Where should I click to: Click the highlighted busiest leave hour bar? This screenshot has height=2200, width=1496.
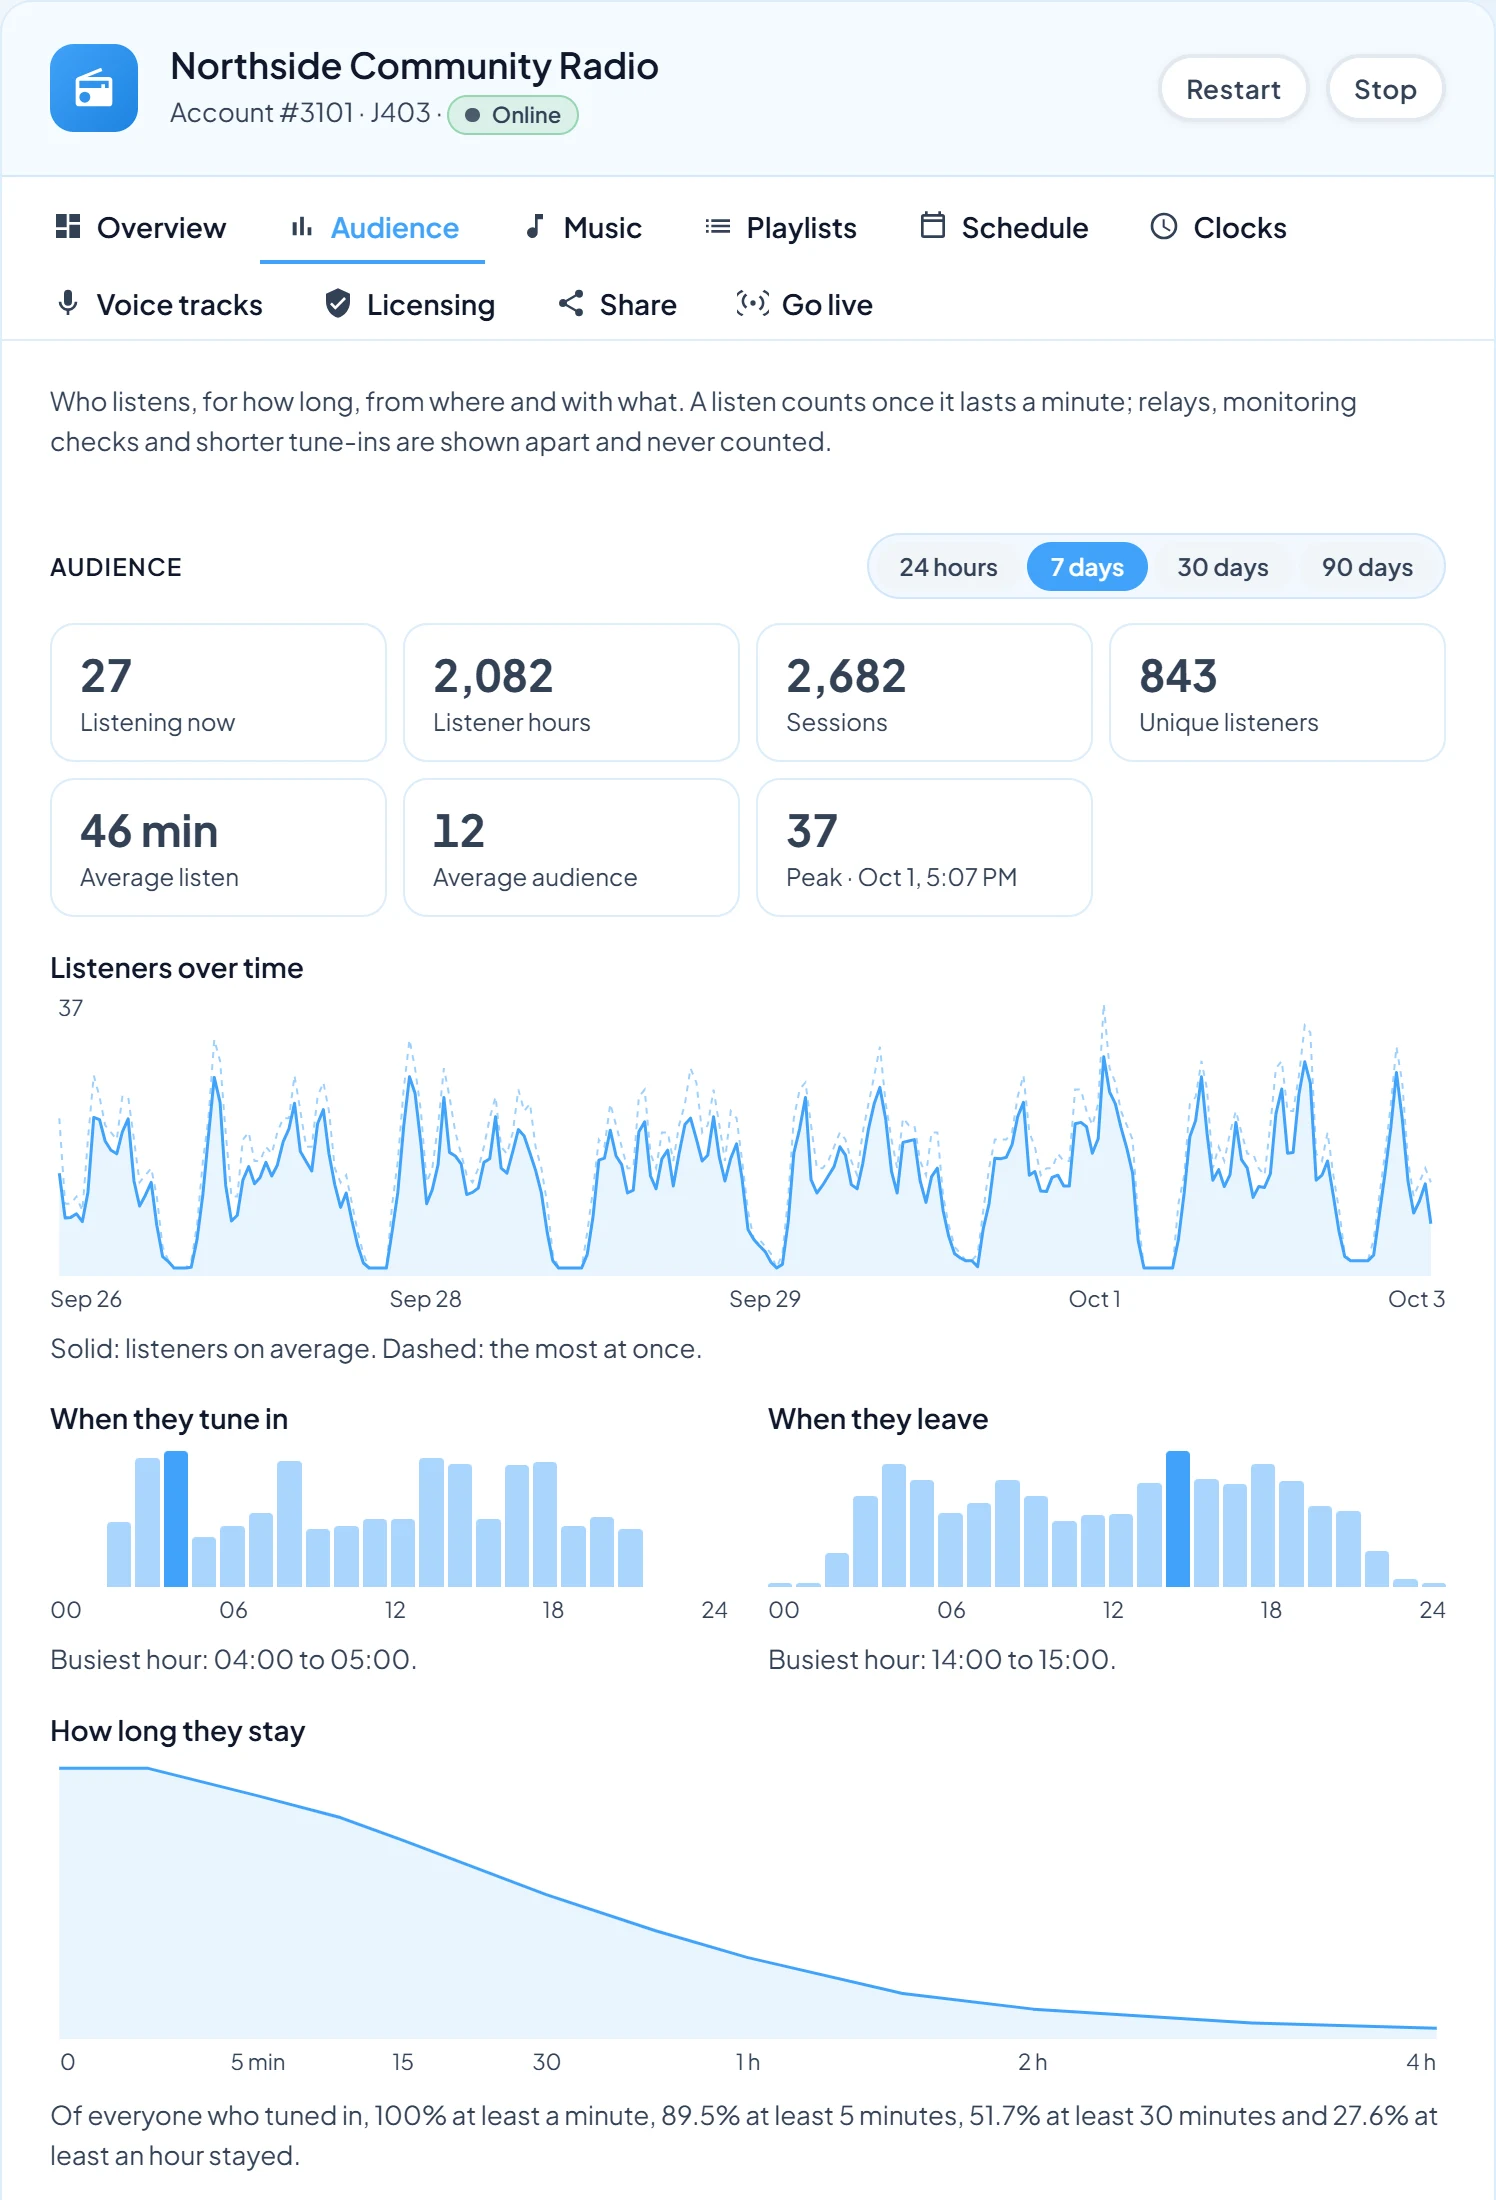click(1178, 1518)
